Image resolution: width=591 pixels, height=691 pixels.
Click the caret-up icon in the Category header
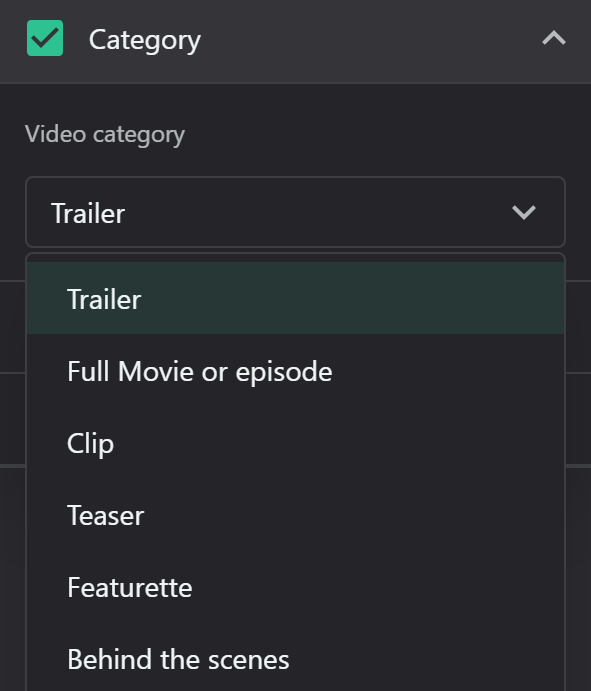(554, 38)
